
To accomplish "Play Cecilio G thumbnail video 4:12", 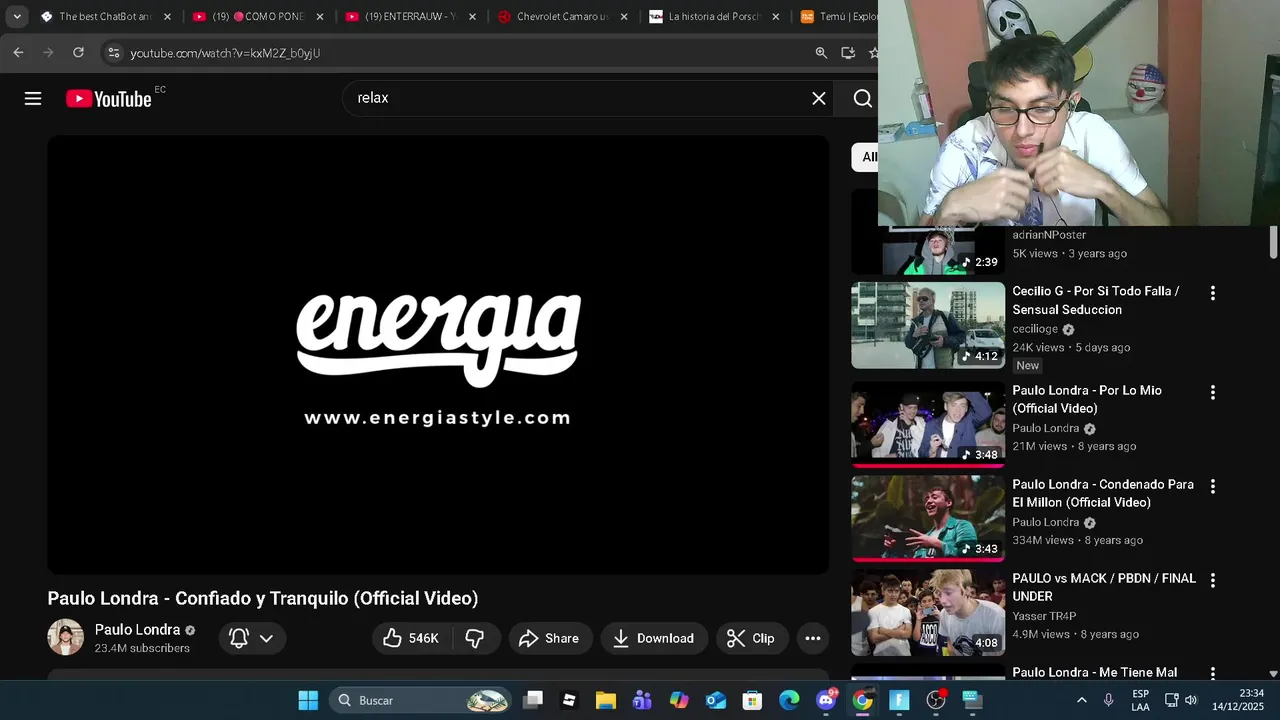I will tap(928, 325).
